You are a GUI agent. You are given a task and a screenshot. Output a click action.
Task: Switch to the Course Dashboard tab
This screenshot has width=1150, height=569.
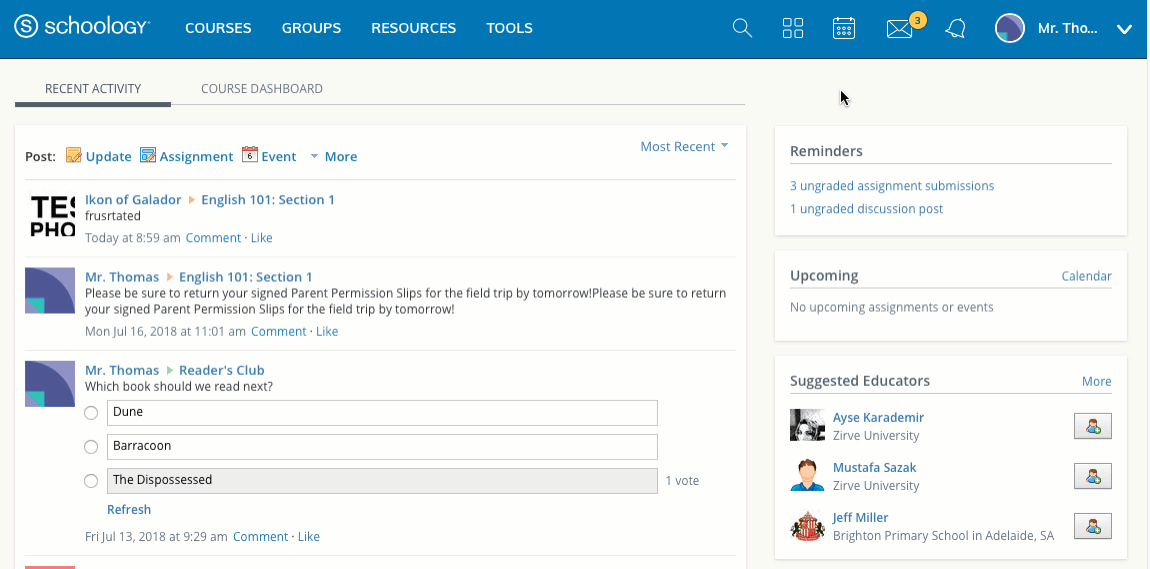click(x=262, y=89)
